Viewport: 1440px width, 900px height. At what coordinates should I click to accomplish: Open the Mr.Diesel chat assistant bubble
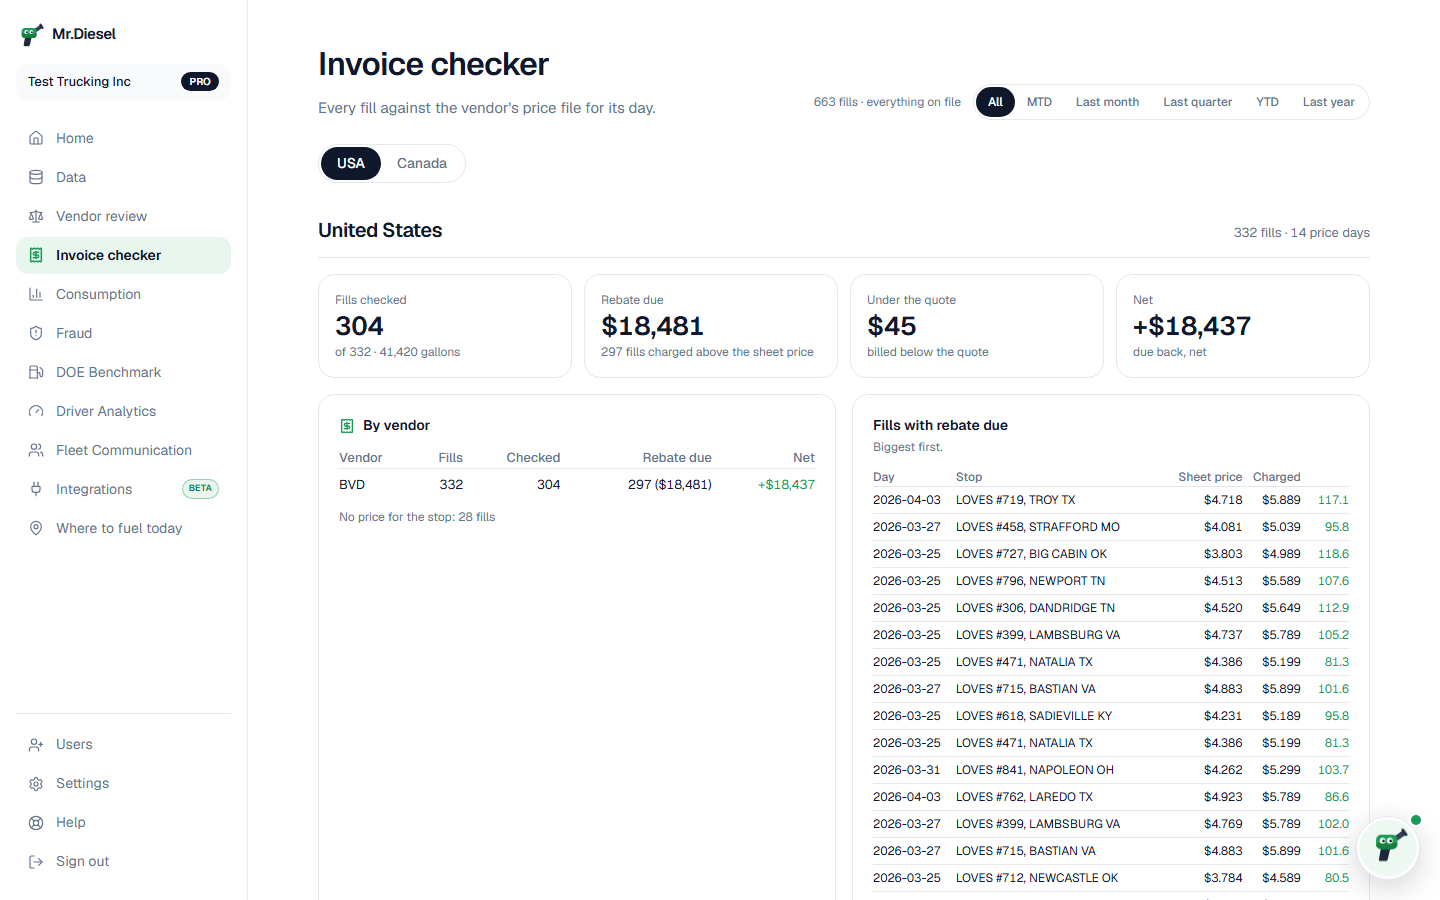pos(1388,848)
